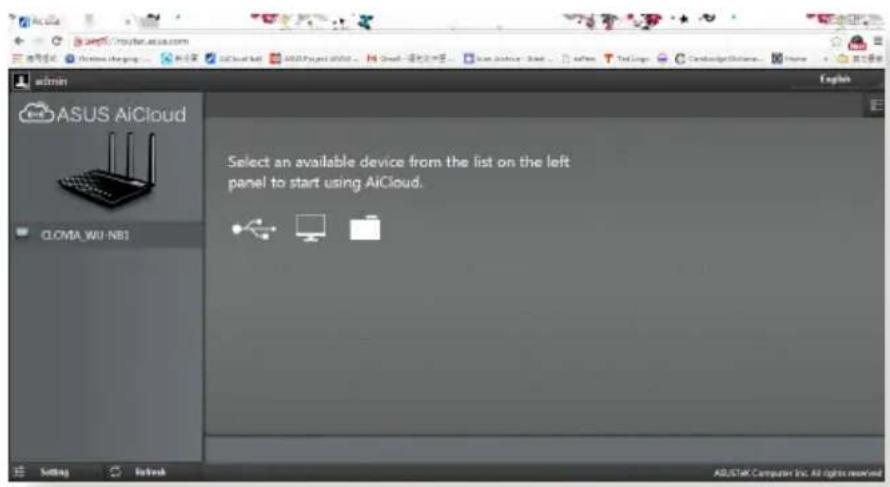Click the folder icon in AiCloud panel
This screenshot has width=890, height=487.
tap(364, 228)
